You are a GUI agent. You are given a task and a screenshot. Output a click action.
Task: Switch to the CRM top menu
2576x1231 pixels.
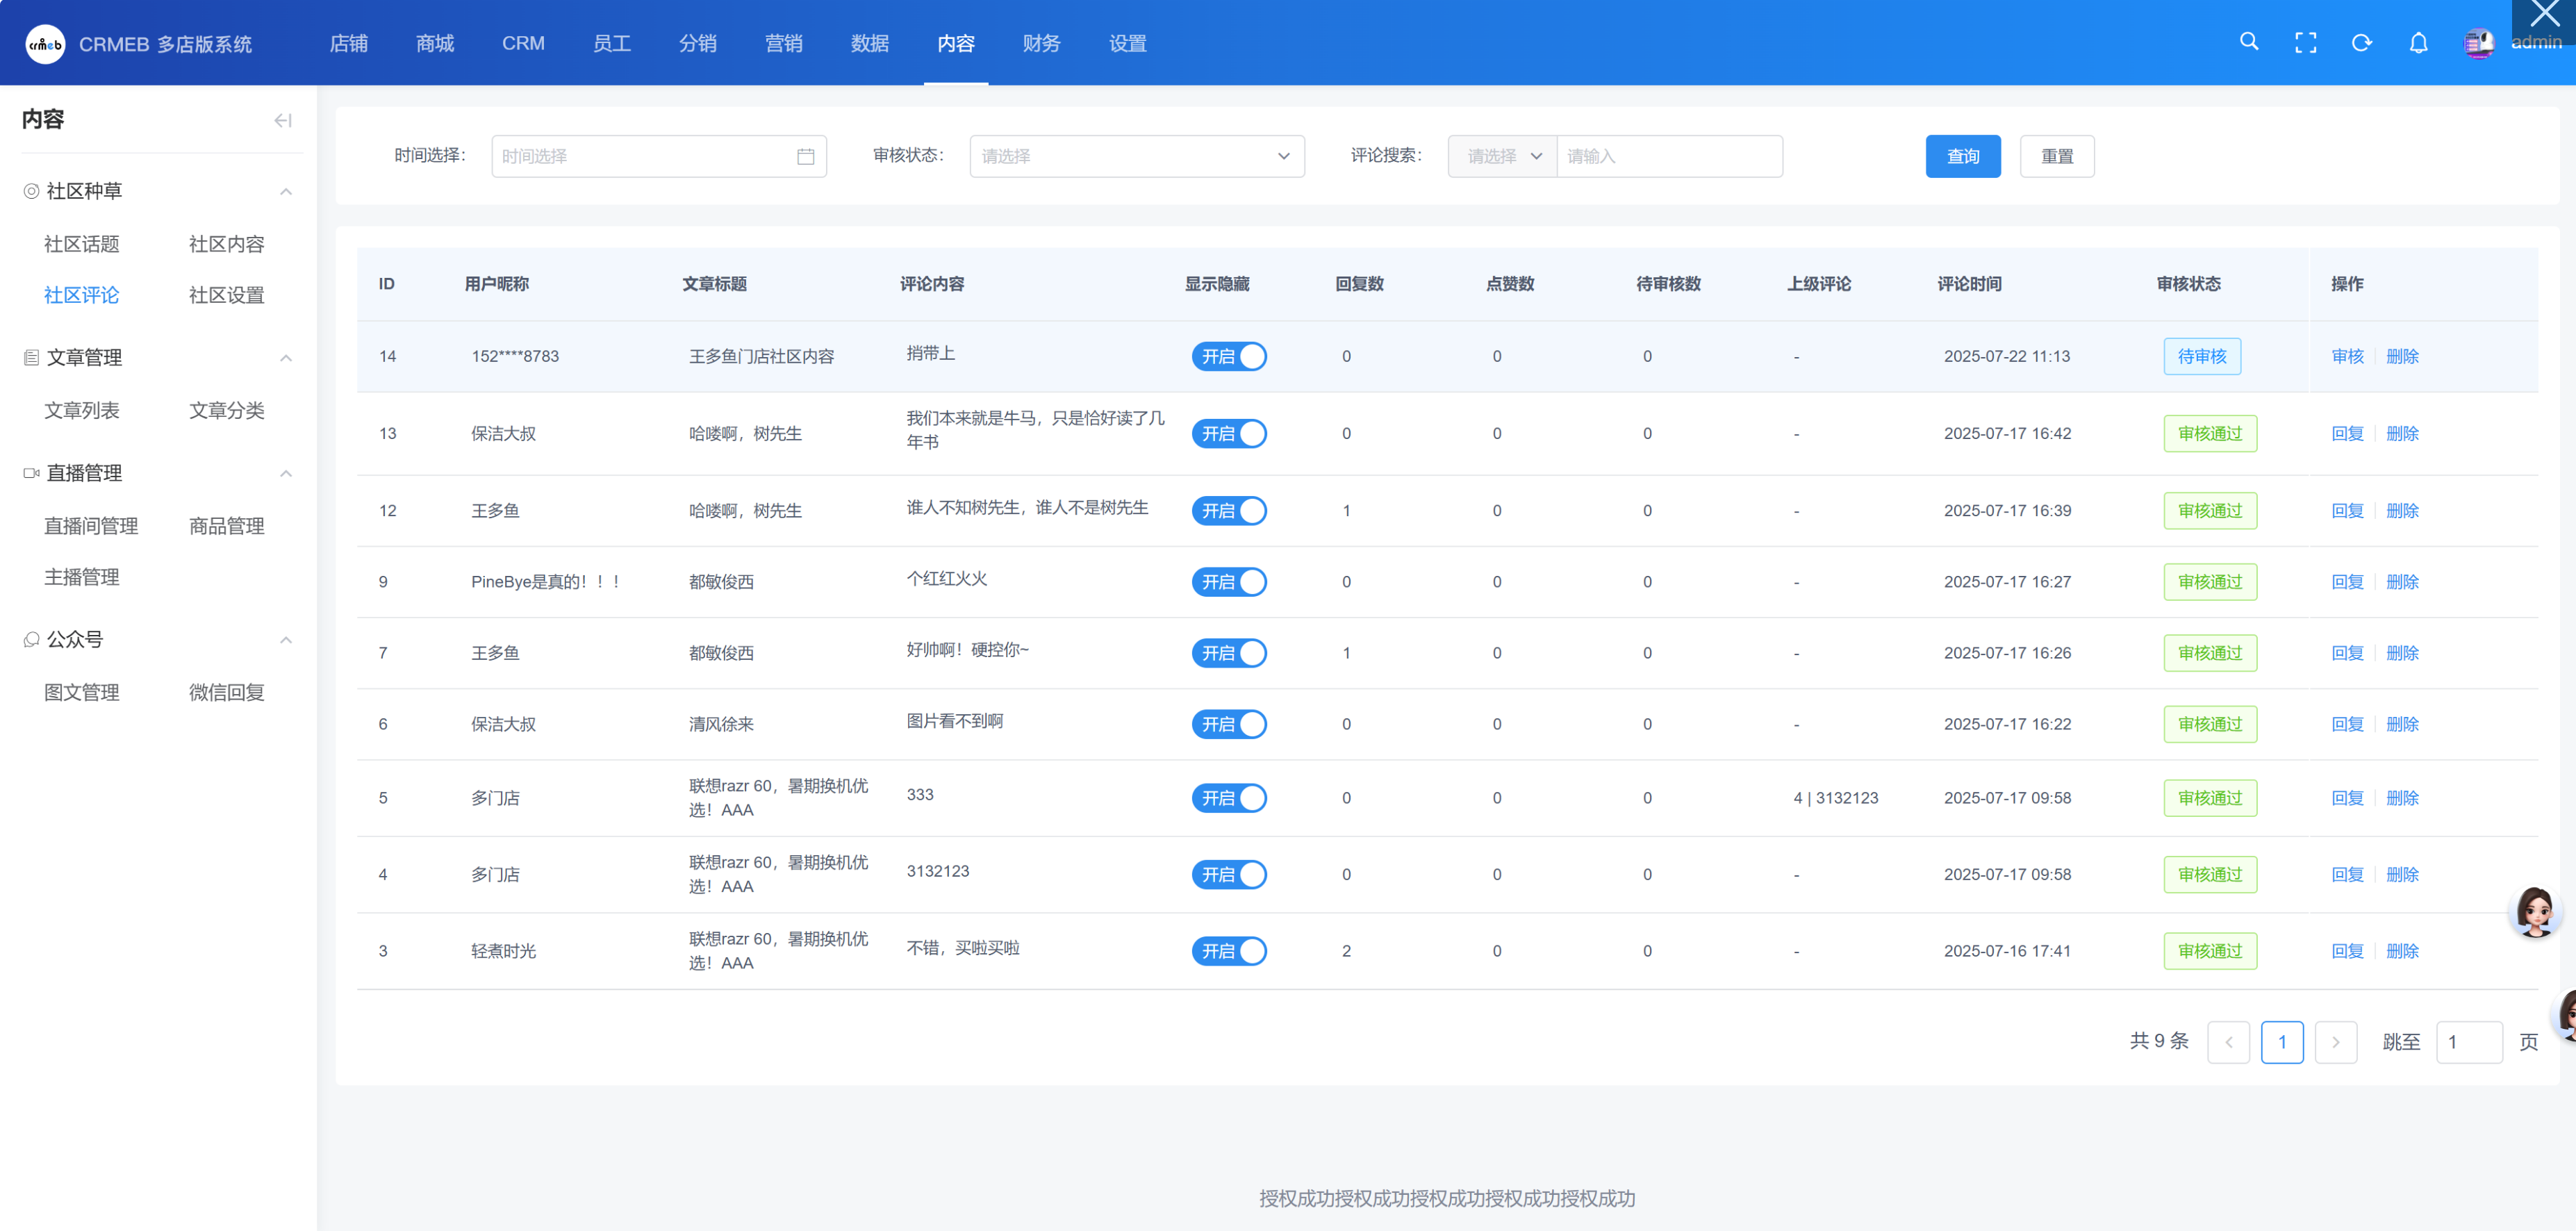pos(523,43)
